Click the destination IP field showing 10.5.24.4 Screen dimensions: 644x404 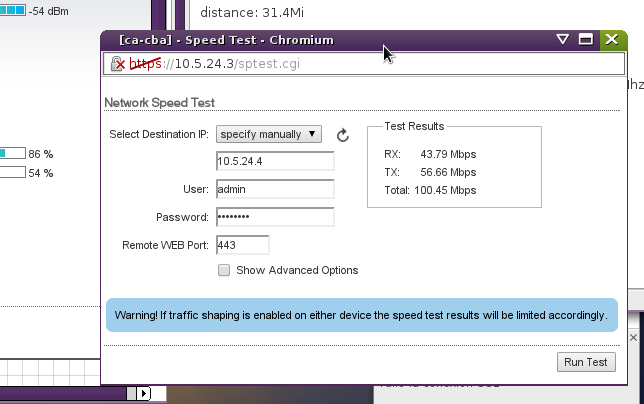[x=274, y=162]
